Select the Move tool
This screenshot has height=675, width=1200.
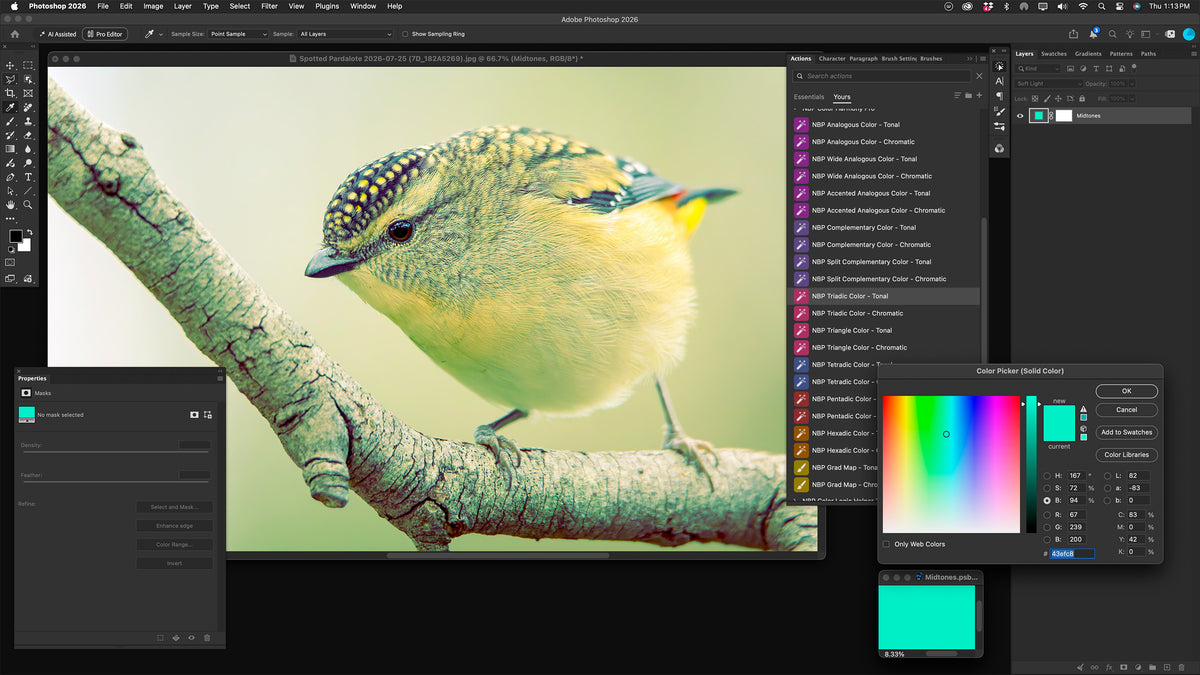10,65
